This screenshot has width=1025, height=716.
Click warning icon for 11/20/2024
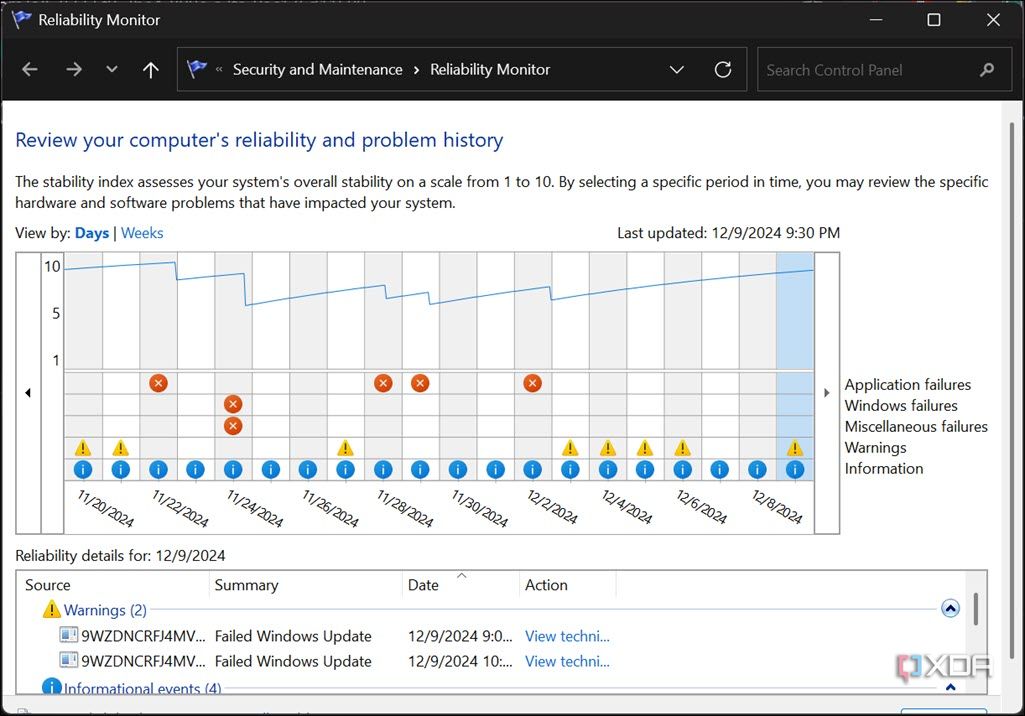pyautogui.click(x=83, y=448)
